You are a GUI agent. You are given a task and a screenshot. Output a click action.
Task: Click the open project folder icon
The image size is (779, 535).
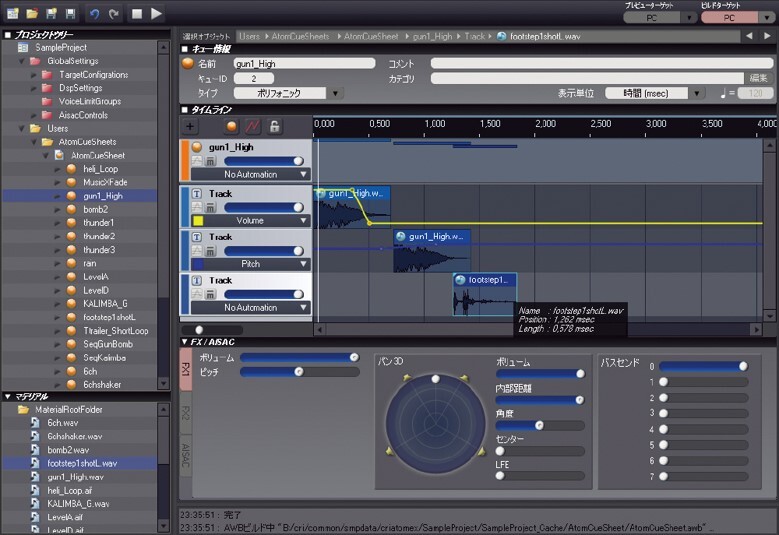point(32,13)
